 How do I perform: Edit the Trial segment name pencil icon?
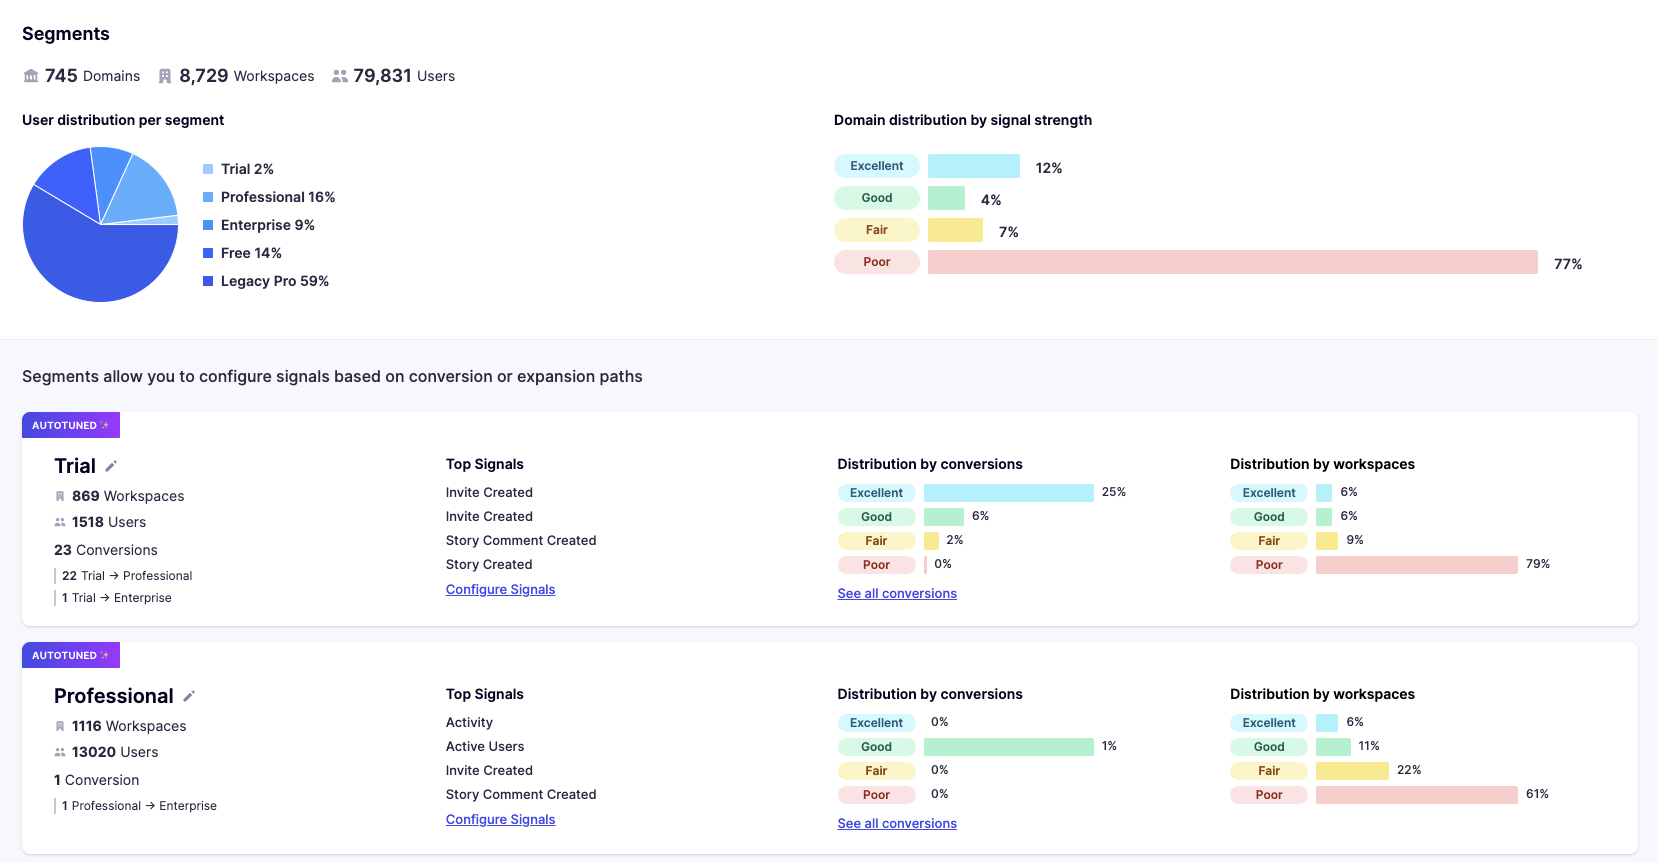pos(111,466)
